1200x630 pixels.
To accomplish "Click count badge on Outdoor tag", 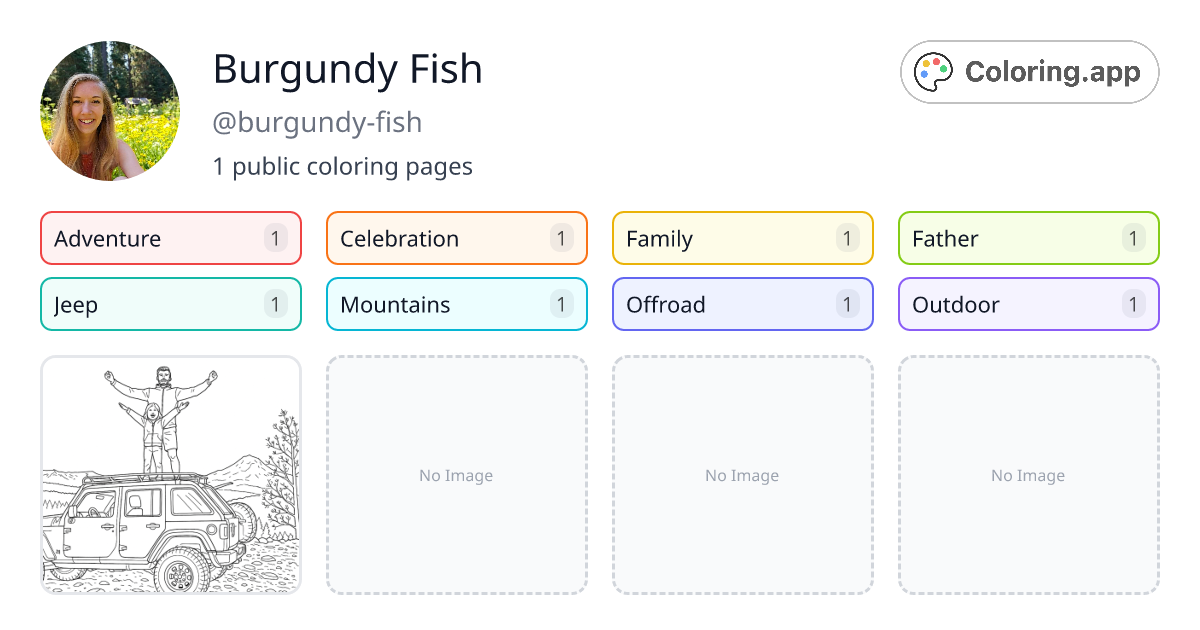I will click(1134, 304).
